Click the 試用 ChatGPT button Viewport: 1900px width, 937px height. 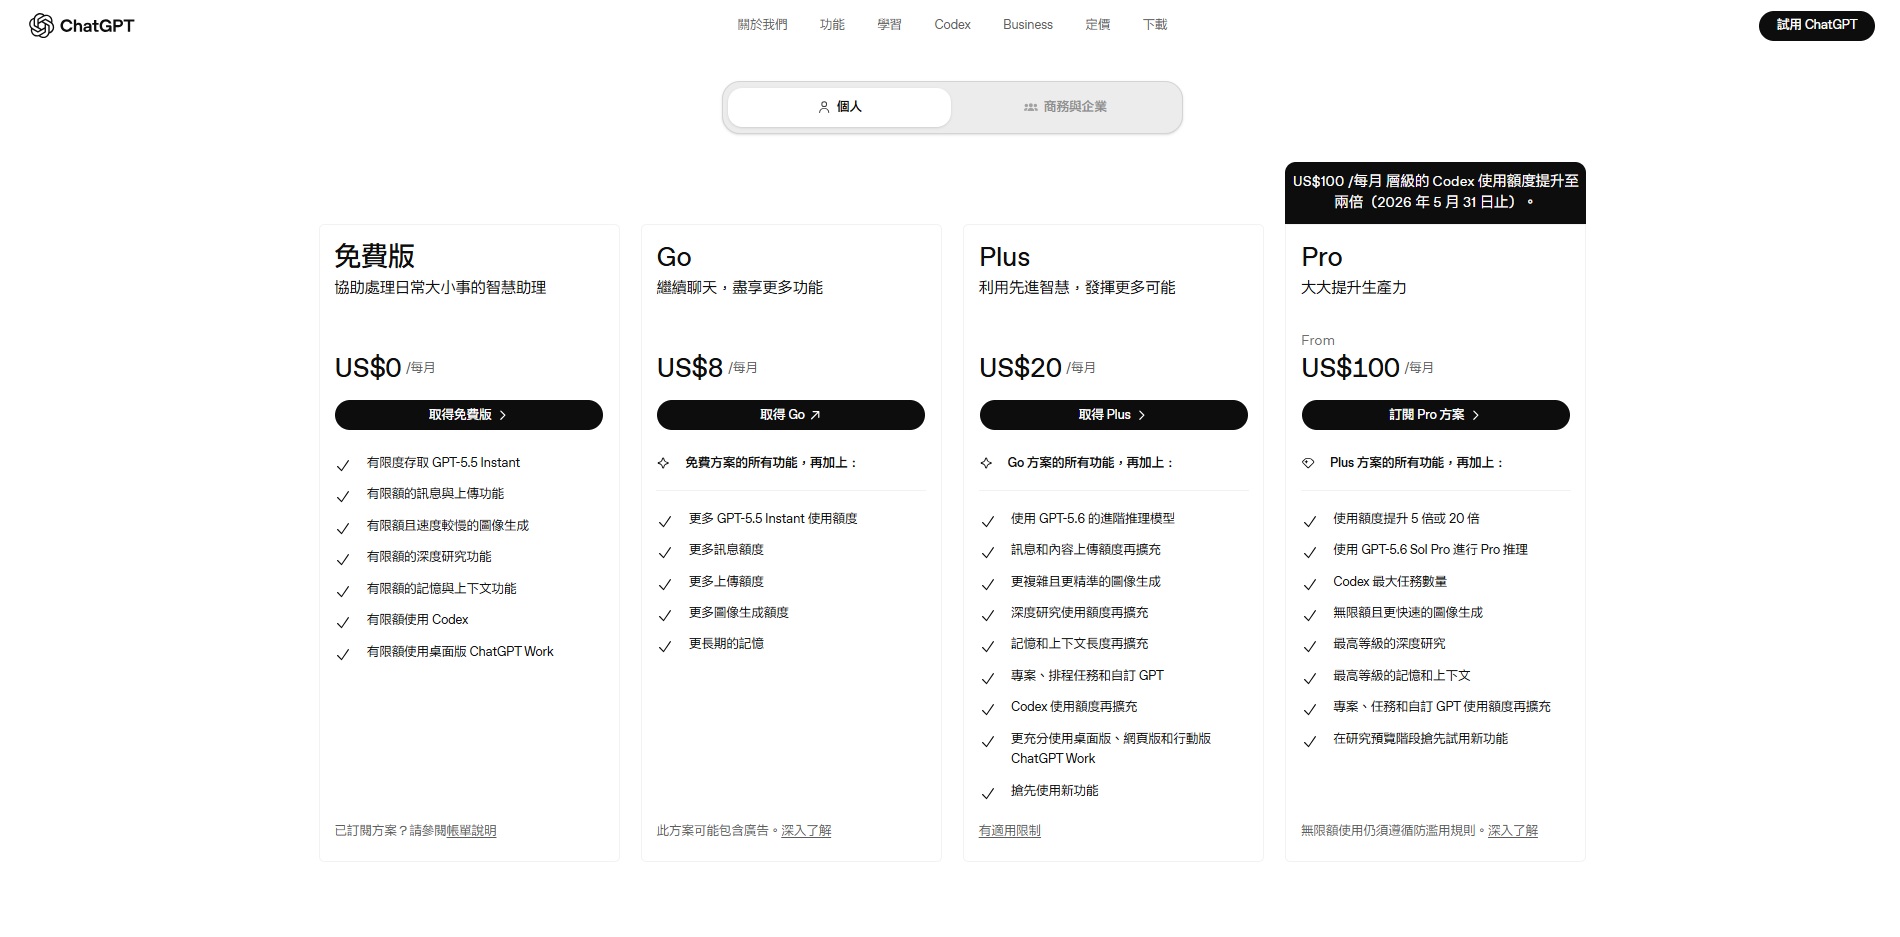(1817, 25)
